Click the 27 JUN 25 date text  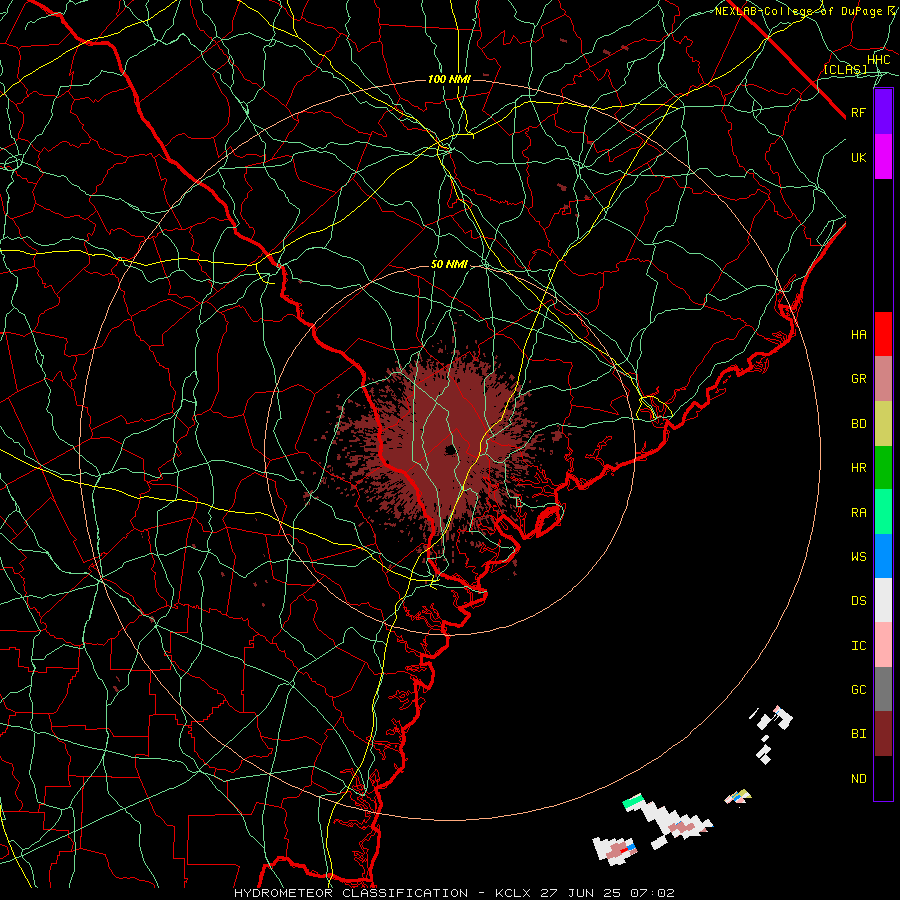coord(580,893)
